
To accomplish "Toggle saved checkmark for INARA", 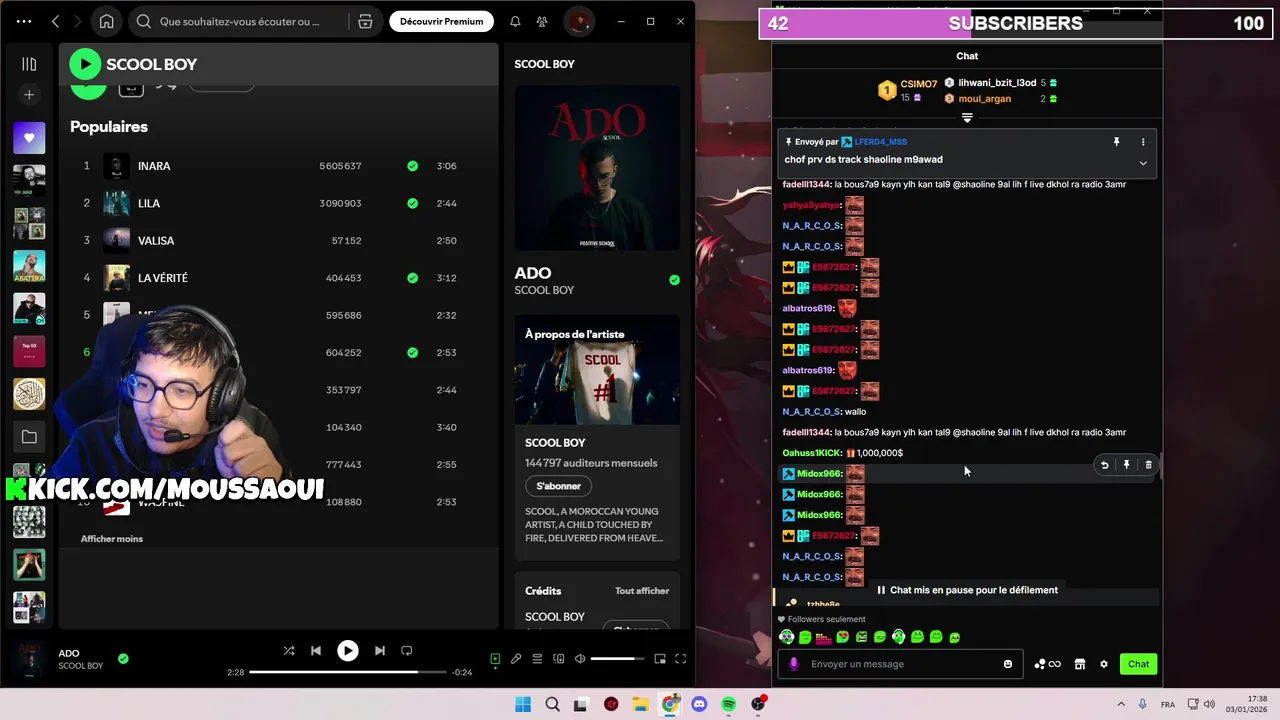I will pos(412,166).
